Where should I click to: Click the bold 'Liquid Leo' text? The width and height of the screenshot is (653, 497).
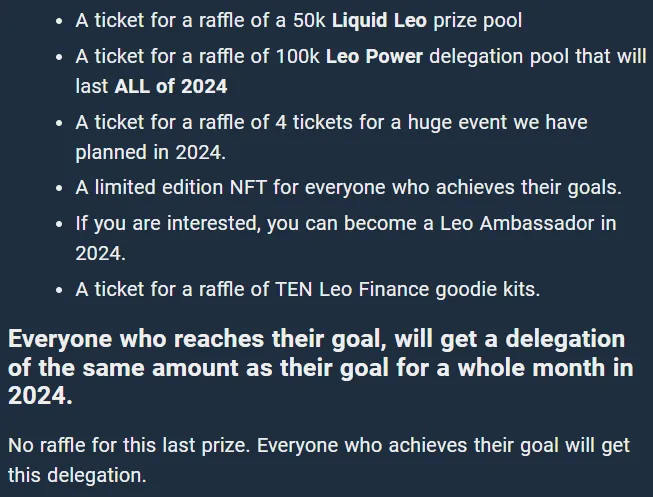click(379, 20)
